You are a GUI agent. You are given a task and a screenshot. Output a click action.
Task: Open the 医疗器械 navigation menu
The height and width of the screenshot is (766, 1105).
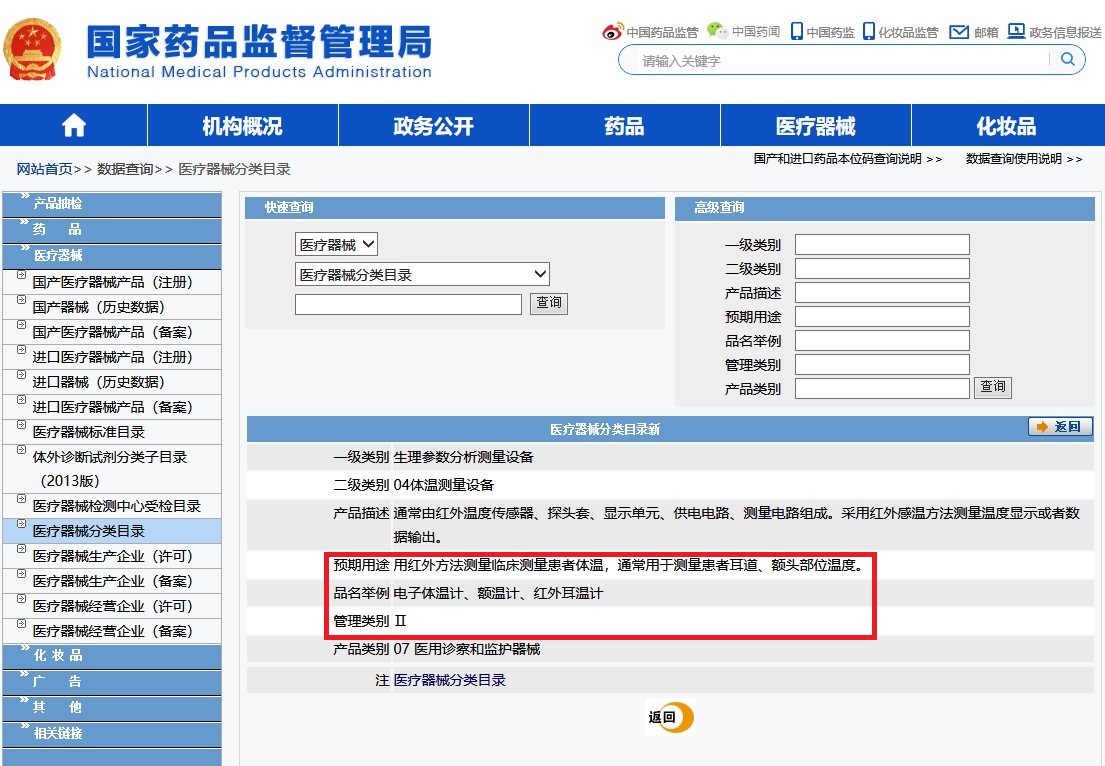(x=815, y=125)
